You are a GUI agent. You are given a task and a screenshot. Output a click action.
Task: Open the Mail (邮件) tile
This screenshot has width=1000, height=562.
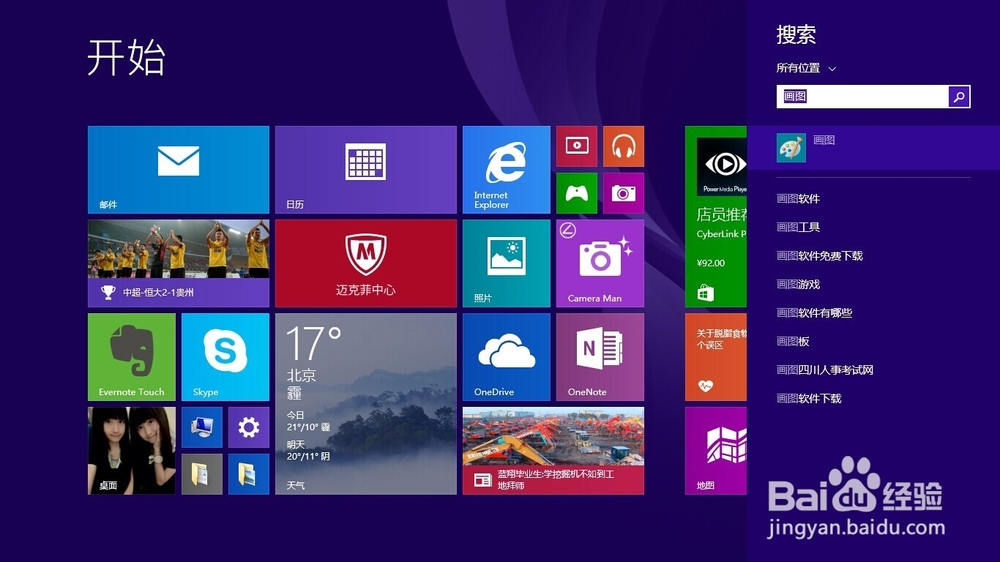point(179,170)
